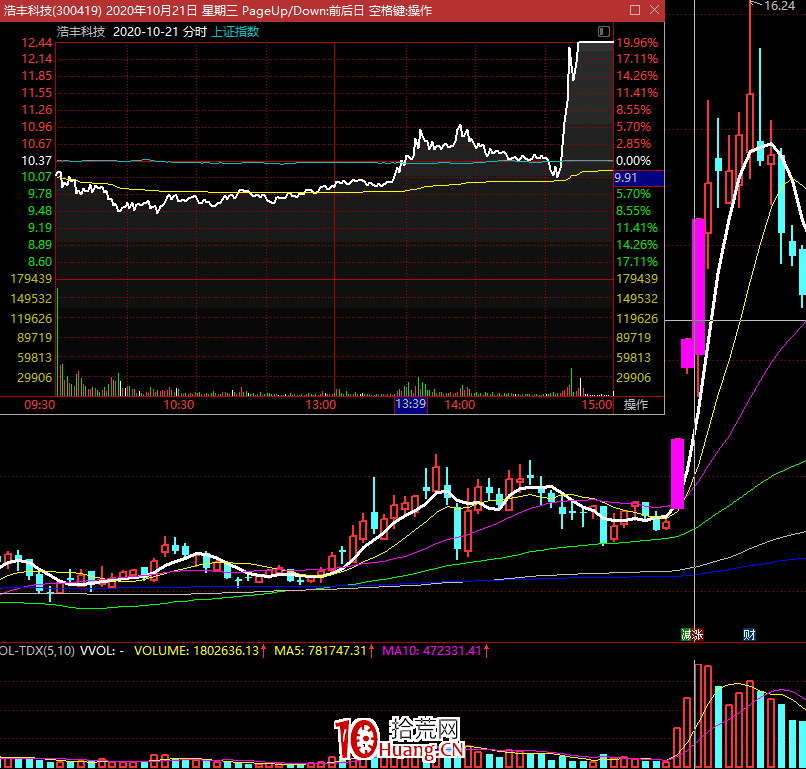Click the 09:30 opening time label
The image size is (806, 769).
[x=40, y=405]
